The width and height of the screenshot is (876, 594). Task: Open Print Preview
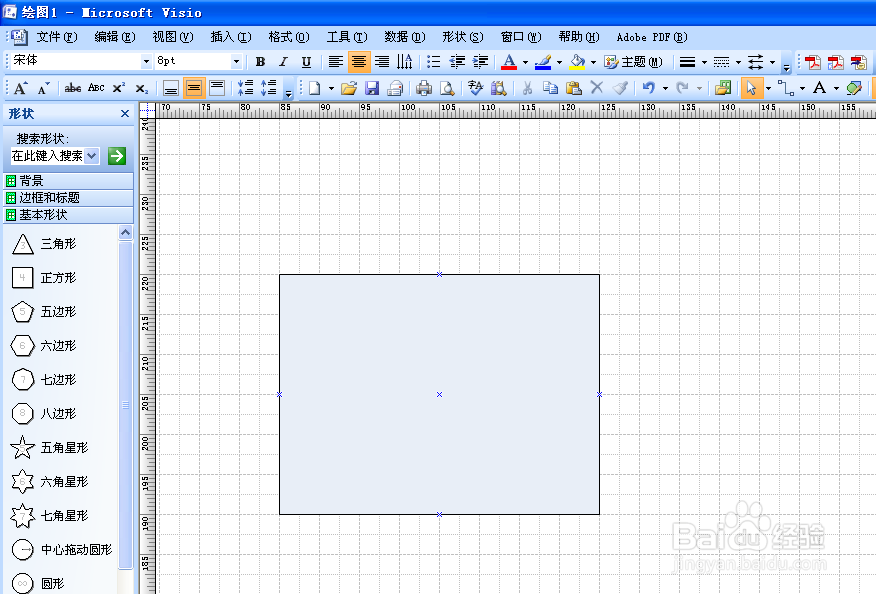coord(447,88)
